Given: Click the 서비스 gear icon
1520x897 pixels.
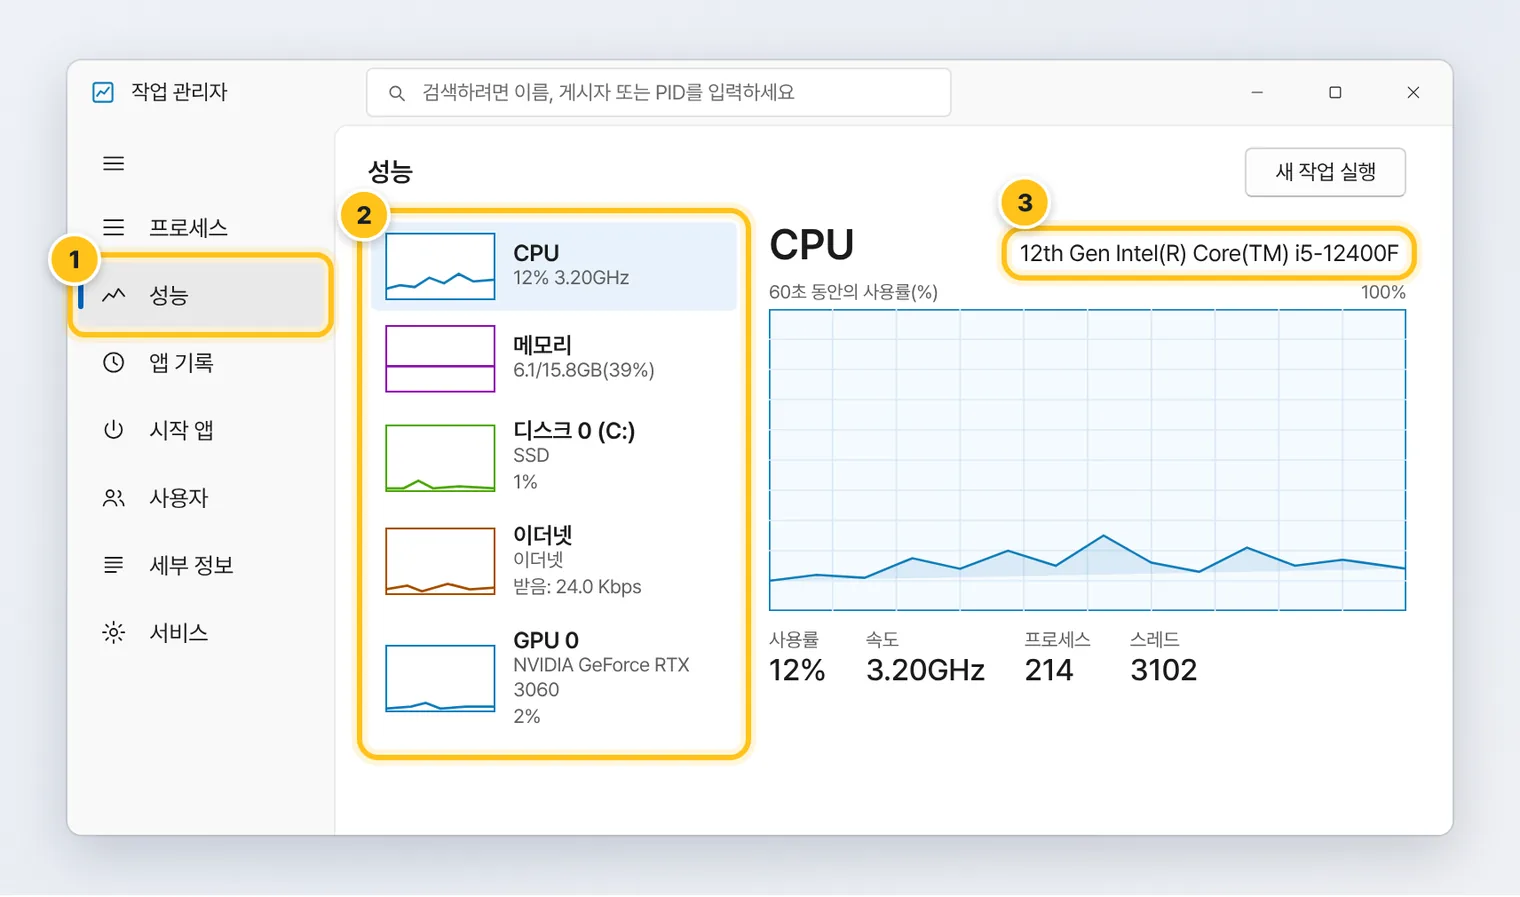Looking at the screenshot, I should (x=114, y=632).
